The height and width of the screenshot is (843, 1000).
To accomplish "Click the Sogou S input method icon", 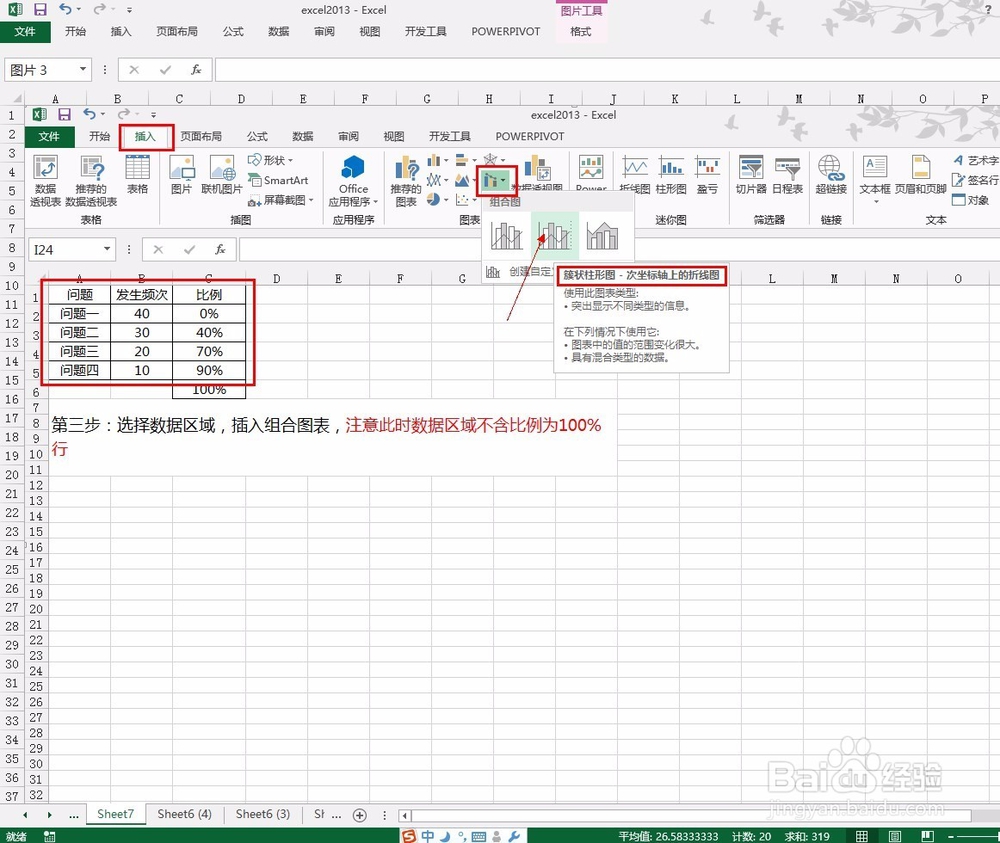I will 409,835.
